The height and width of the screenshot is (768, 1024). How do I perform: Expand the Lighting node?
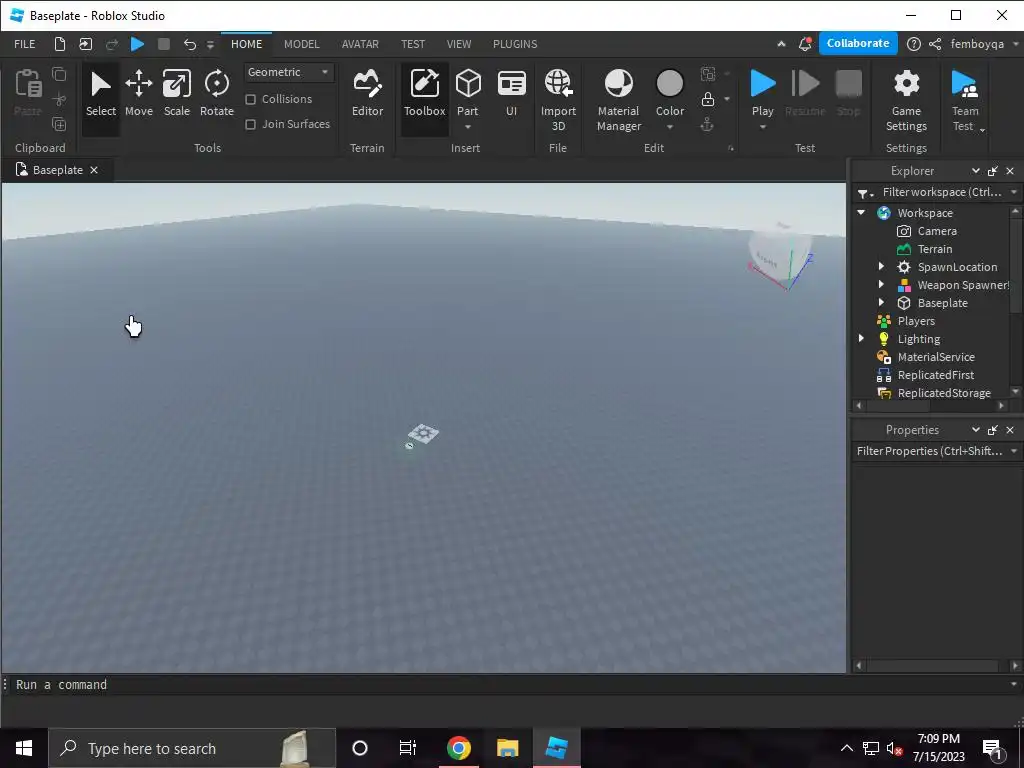(x=861, y=338)
